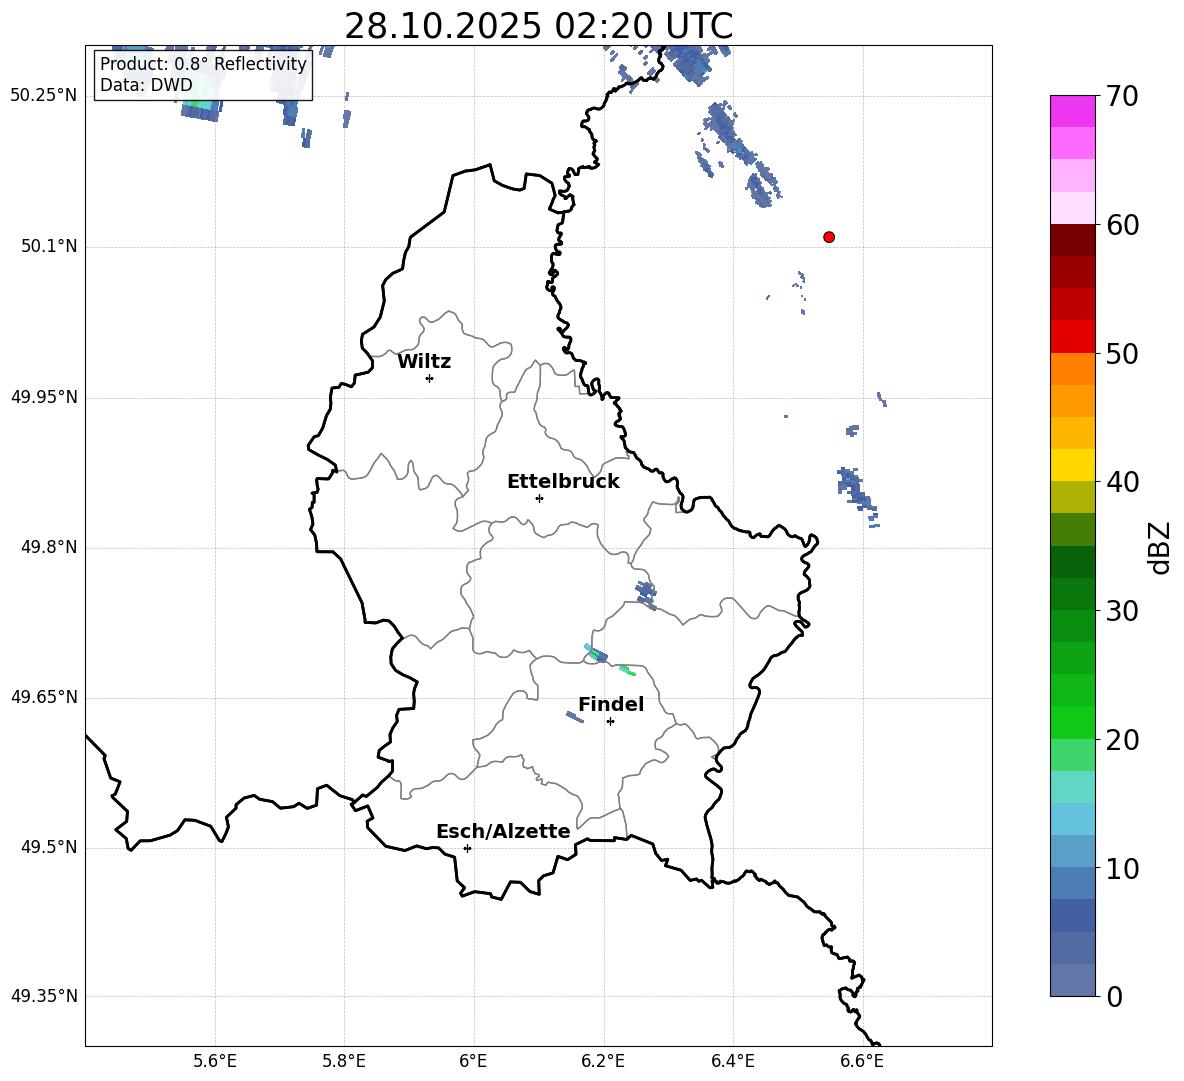Click the "Data: DWD" legend text

click(146, 85)
